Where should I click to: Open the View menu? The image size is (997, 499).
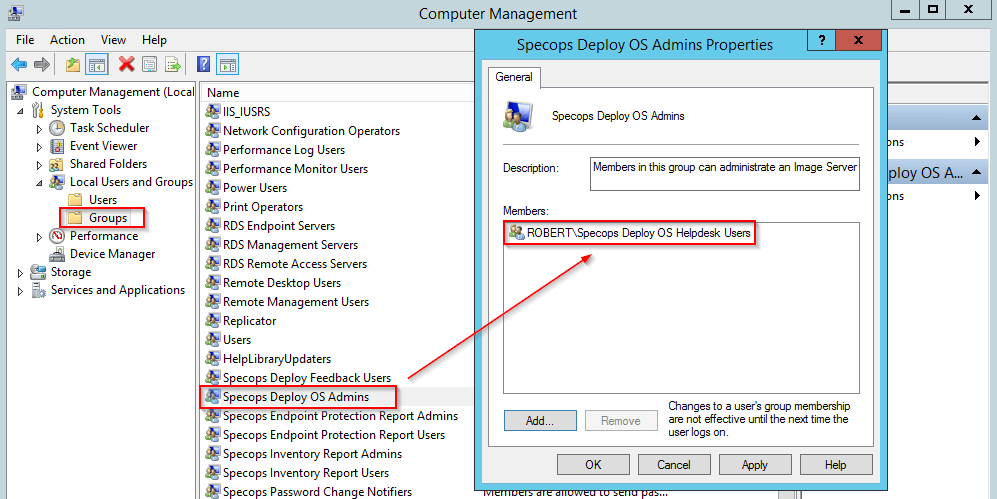(113, 39)
